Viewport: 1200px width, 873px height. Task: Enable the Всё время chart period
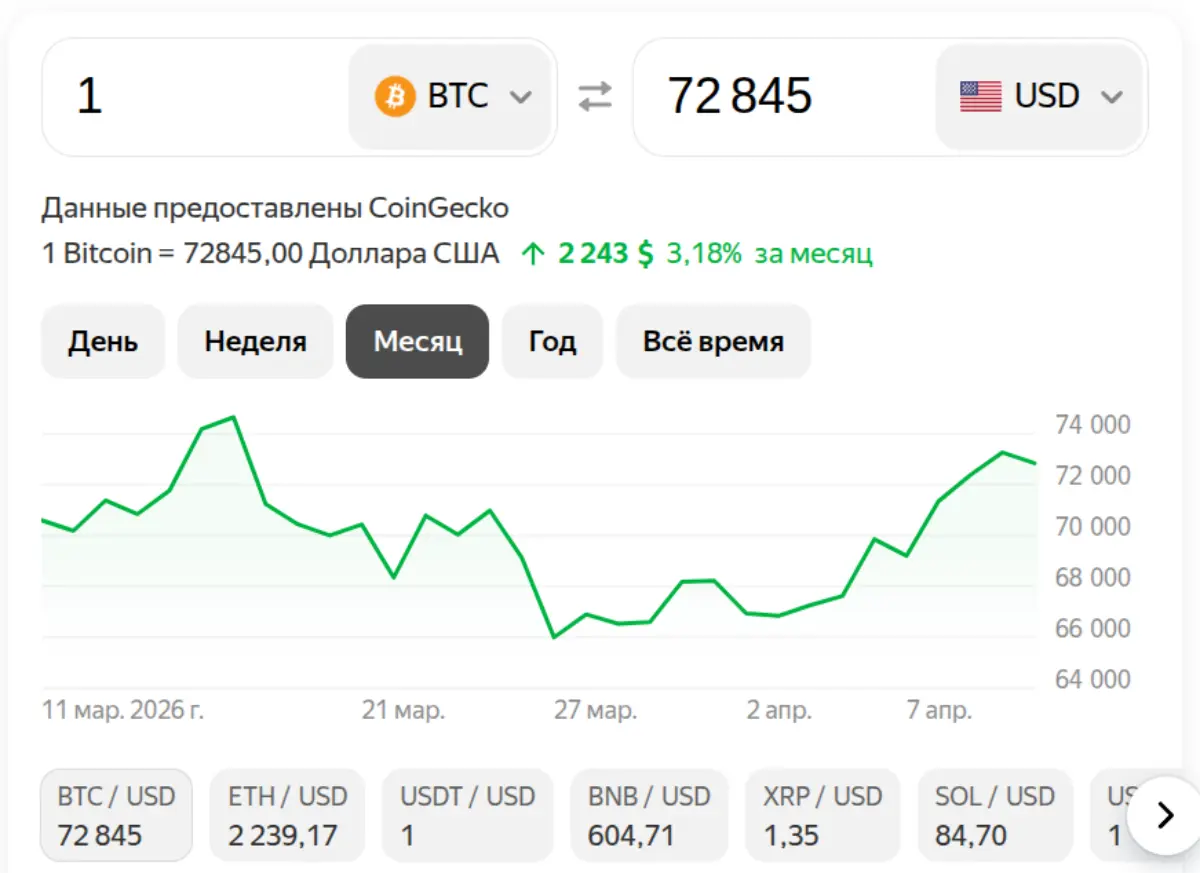click(x=713, y=341)
